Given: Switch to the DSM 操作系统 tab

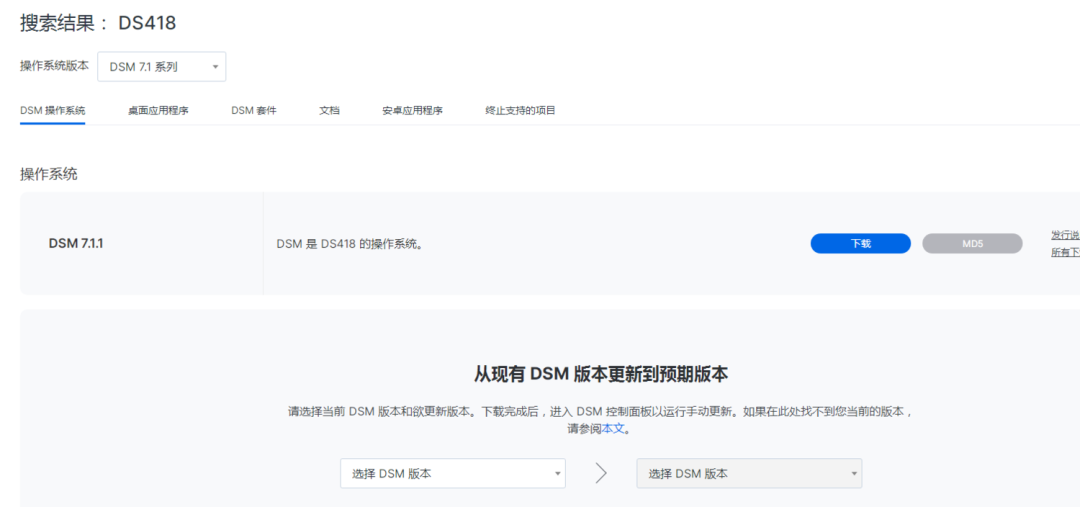Looking at the screenshot, I should pyautogui.click(x=52, y=111).
